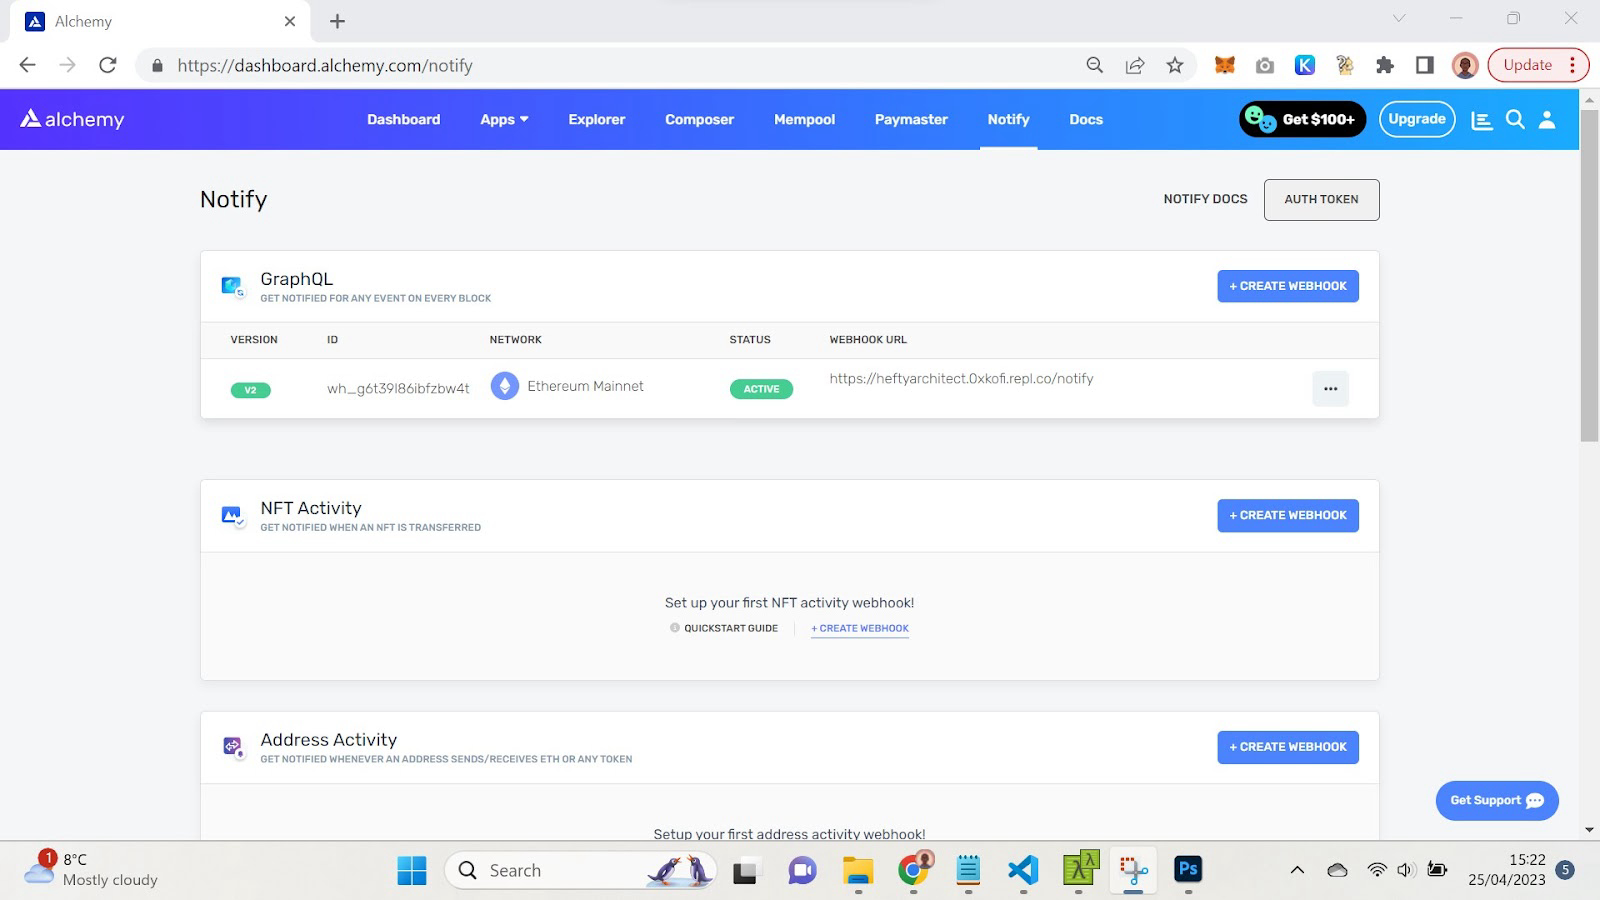Open Visual Studio Code from taskbar
This screenshot has width=1600, height=900.
(1023, 870)
